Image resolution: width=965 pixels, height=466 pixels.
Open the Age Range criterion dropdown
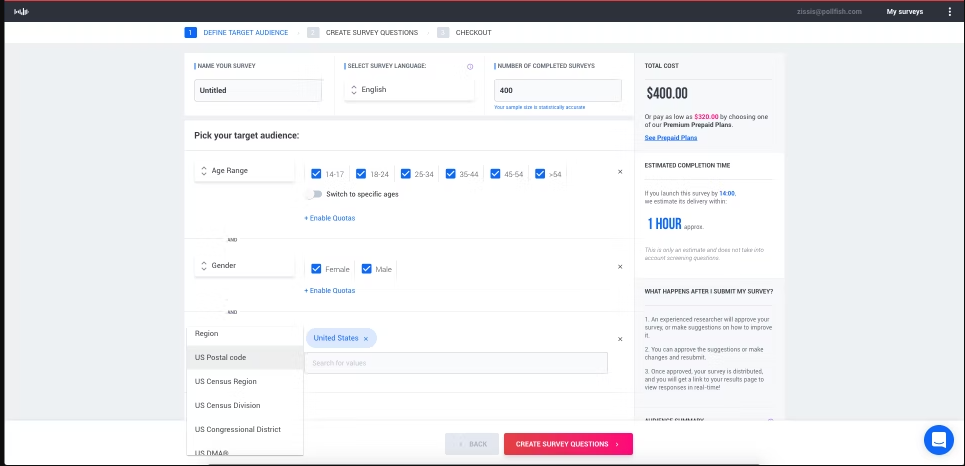point(244,171)
